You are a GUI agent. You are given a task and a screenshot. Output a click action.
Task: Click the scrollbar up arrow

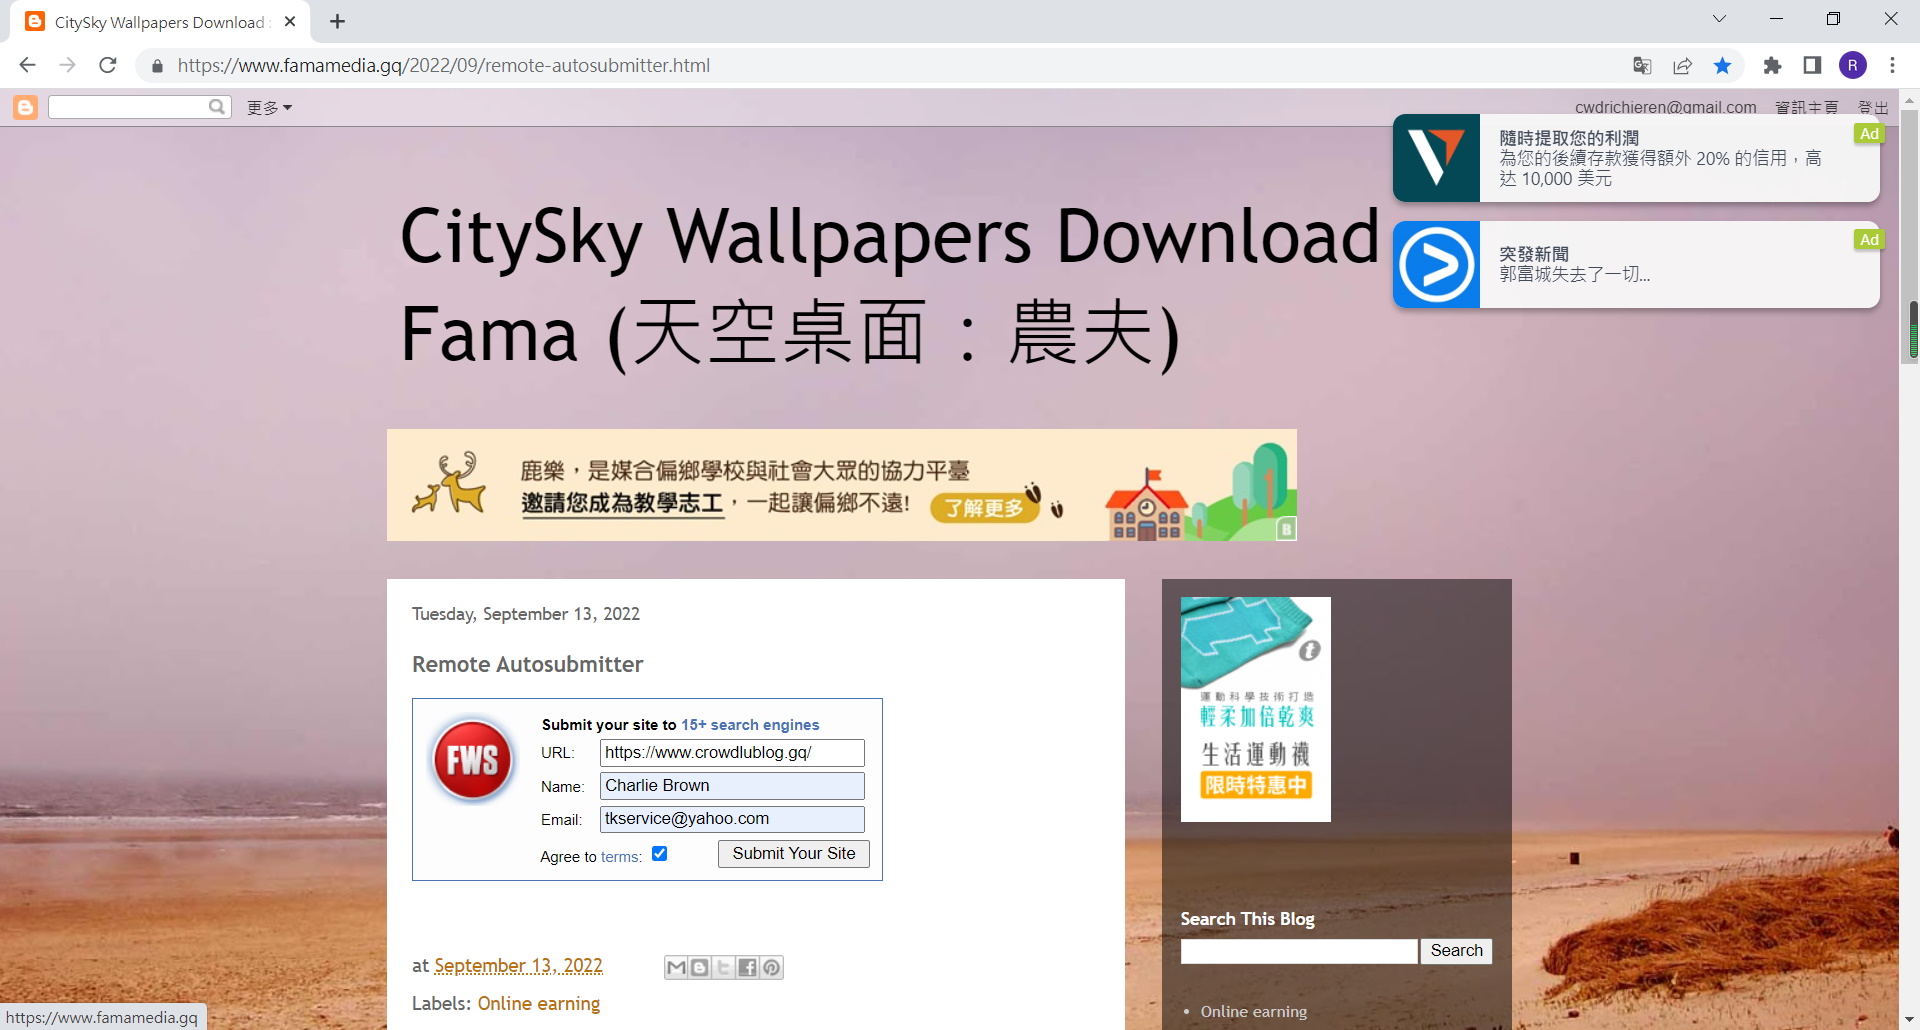[1909, 100]
